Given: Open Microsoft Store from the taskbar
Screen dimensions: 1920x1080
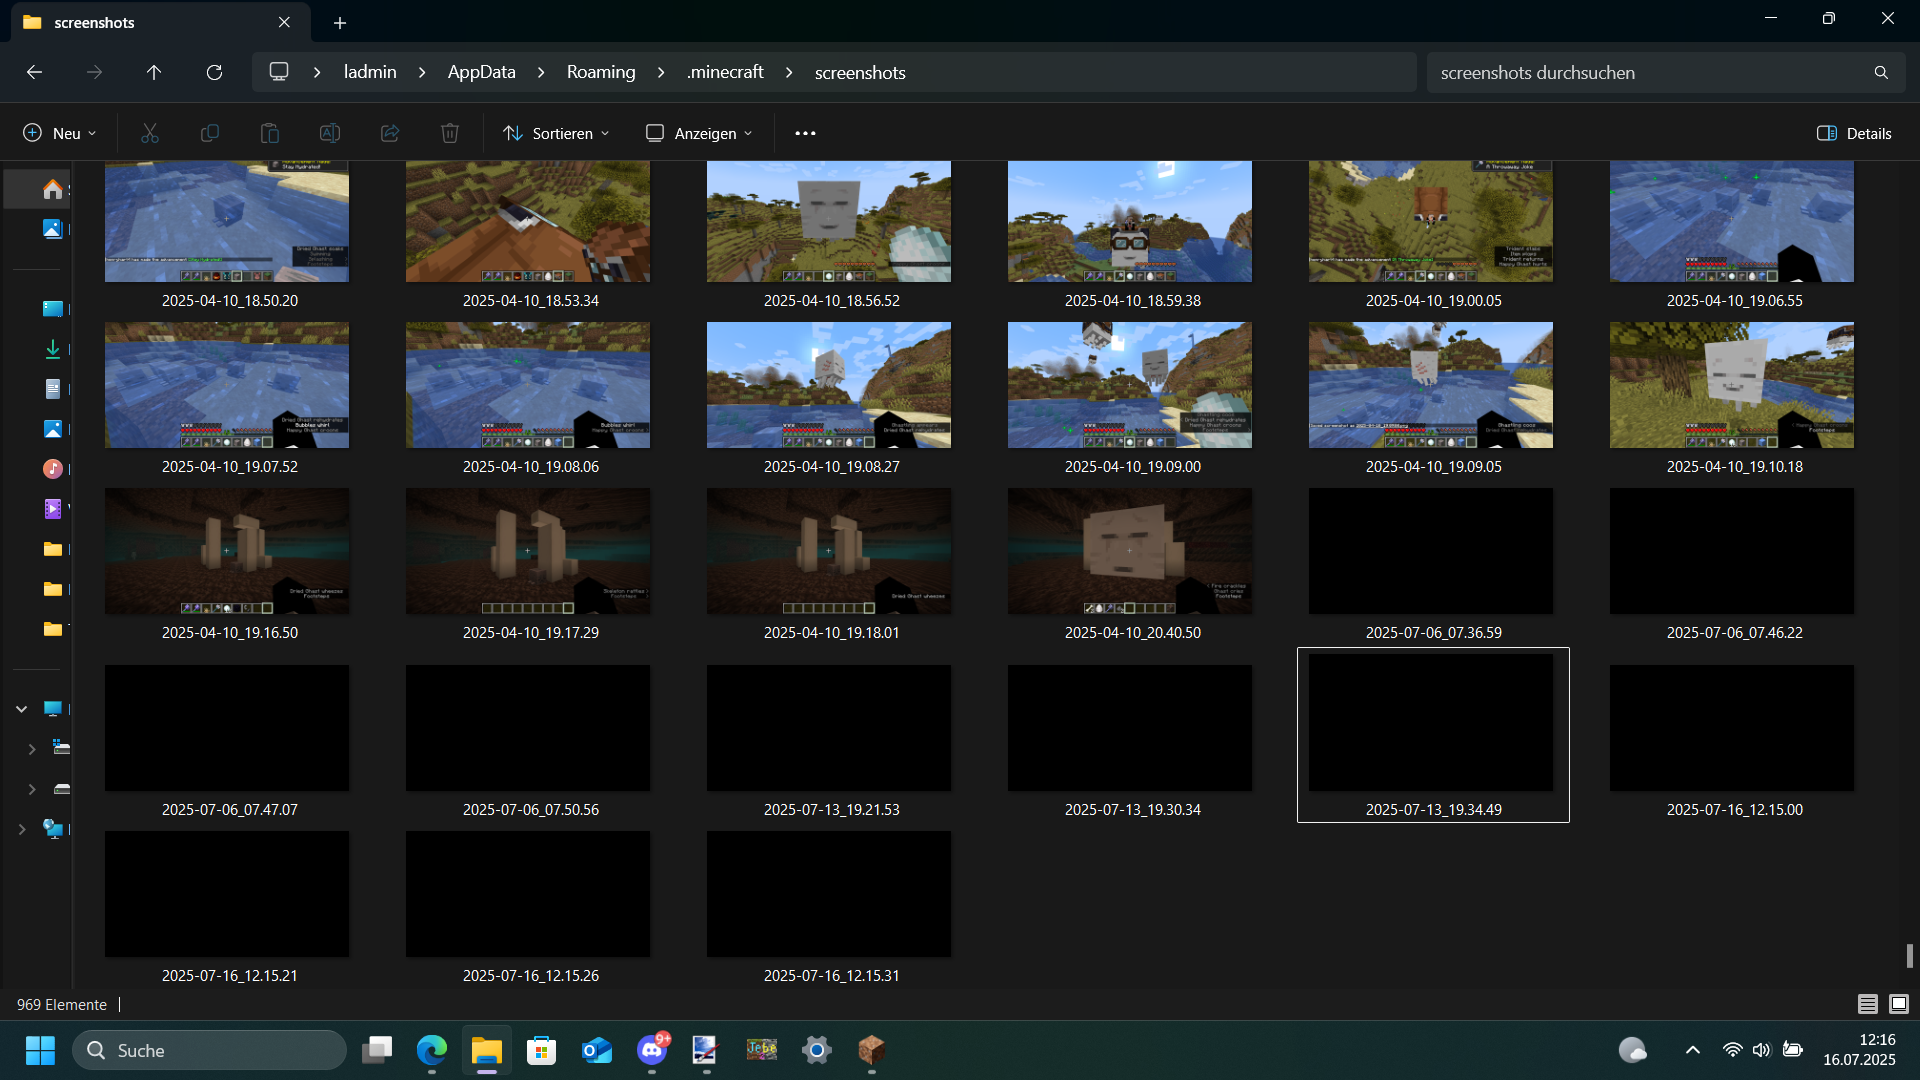Looking at the screenshot, I should pyautogui.click(x=542, y=1050).
